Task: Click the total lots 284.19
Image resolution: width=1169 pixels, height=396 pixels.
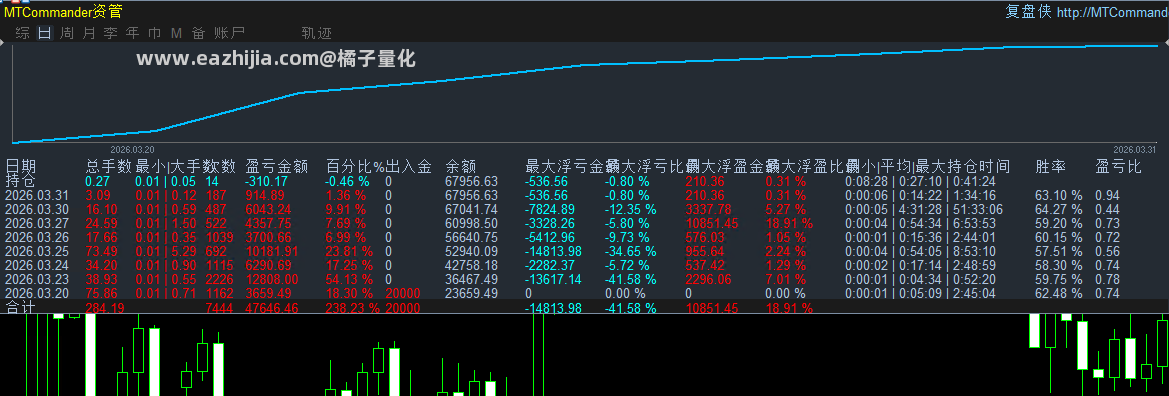Action: coord(105,307)
